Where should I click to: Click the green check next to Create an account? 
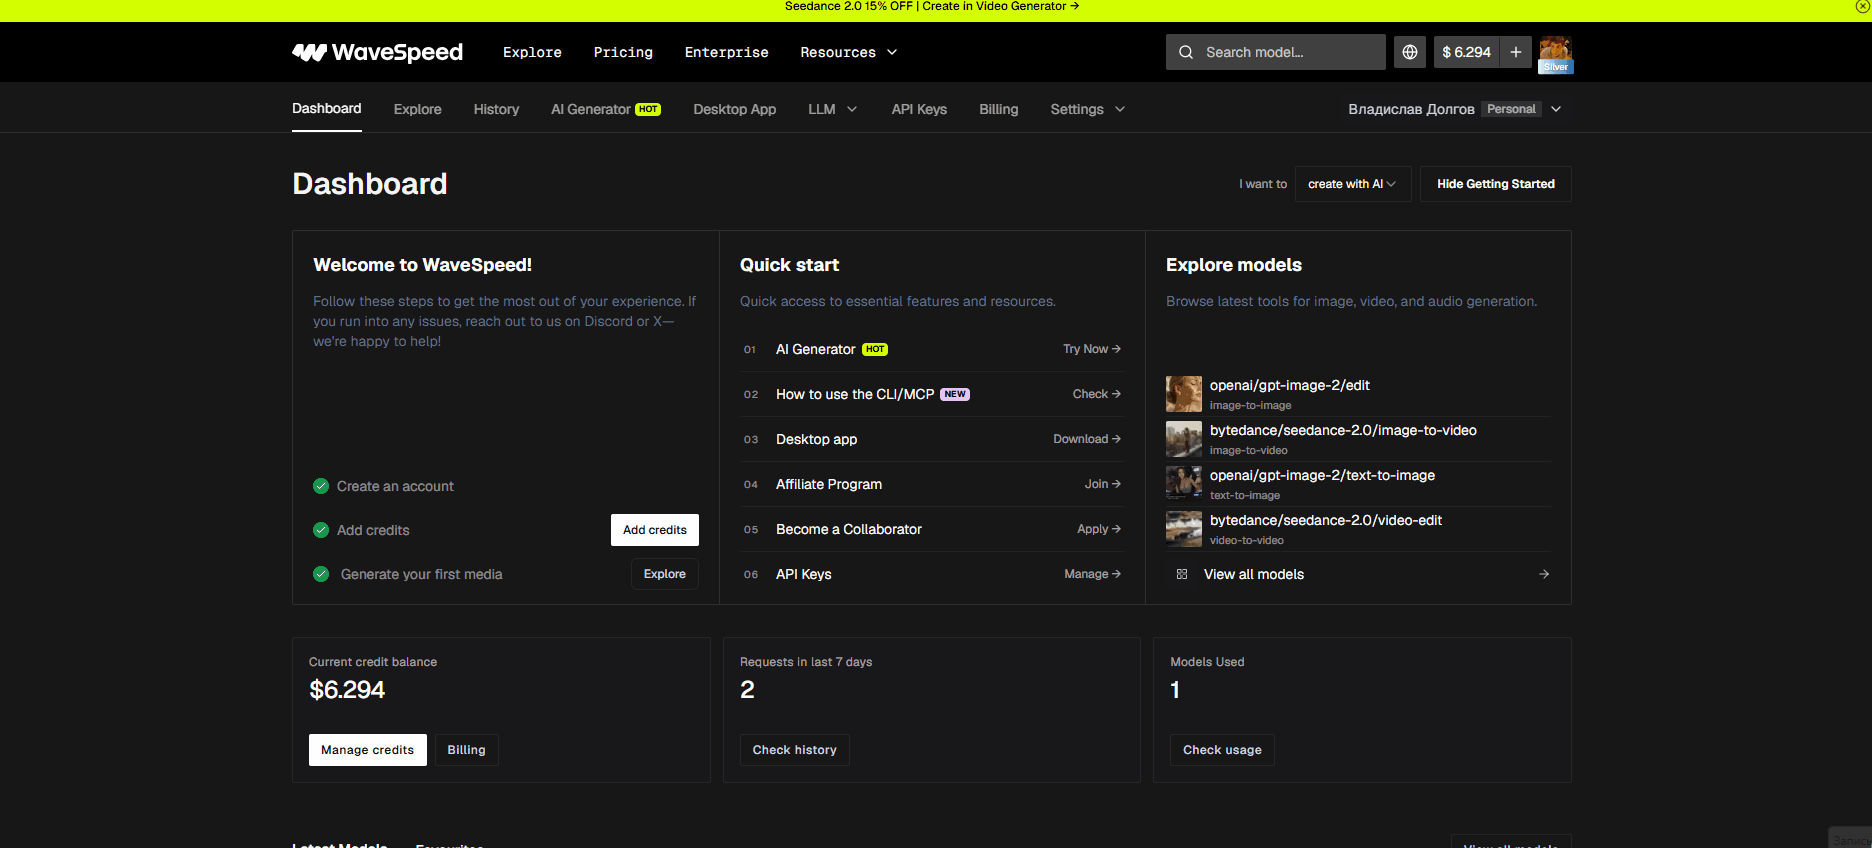[321, 486]
